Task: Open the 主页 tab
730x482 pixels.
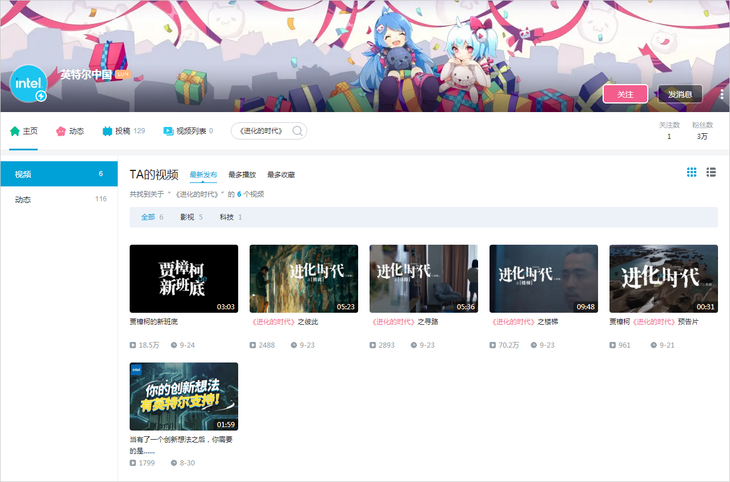Action: click(x=24, y=131)
